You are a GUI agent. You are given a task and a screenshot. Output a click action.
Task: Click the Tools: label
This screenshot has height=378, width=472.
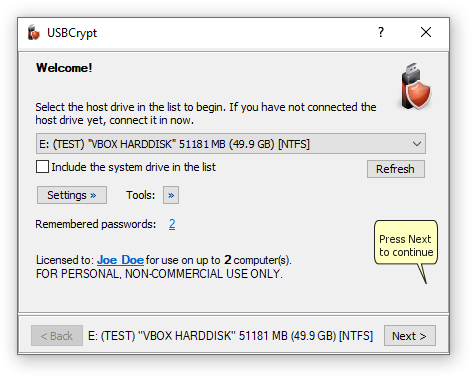click(140, 195)
